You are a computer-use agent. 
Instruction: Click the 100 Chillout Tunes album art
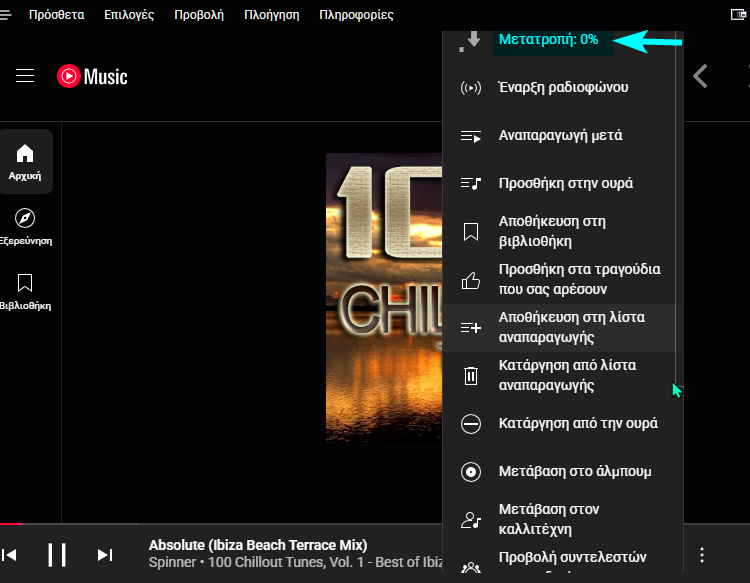[x=384, y=297]
